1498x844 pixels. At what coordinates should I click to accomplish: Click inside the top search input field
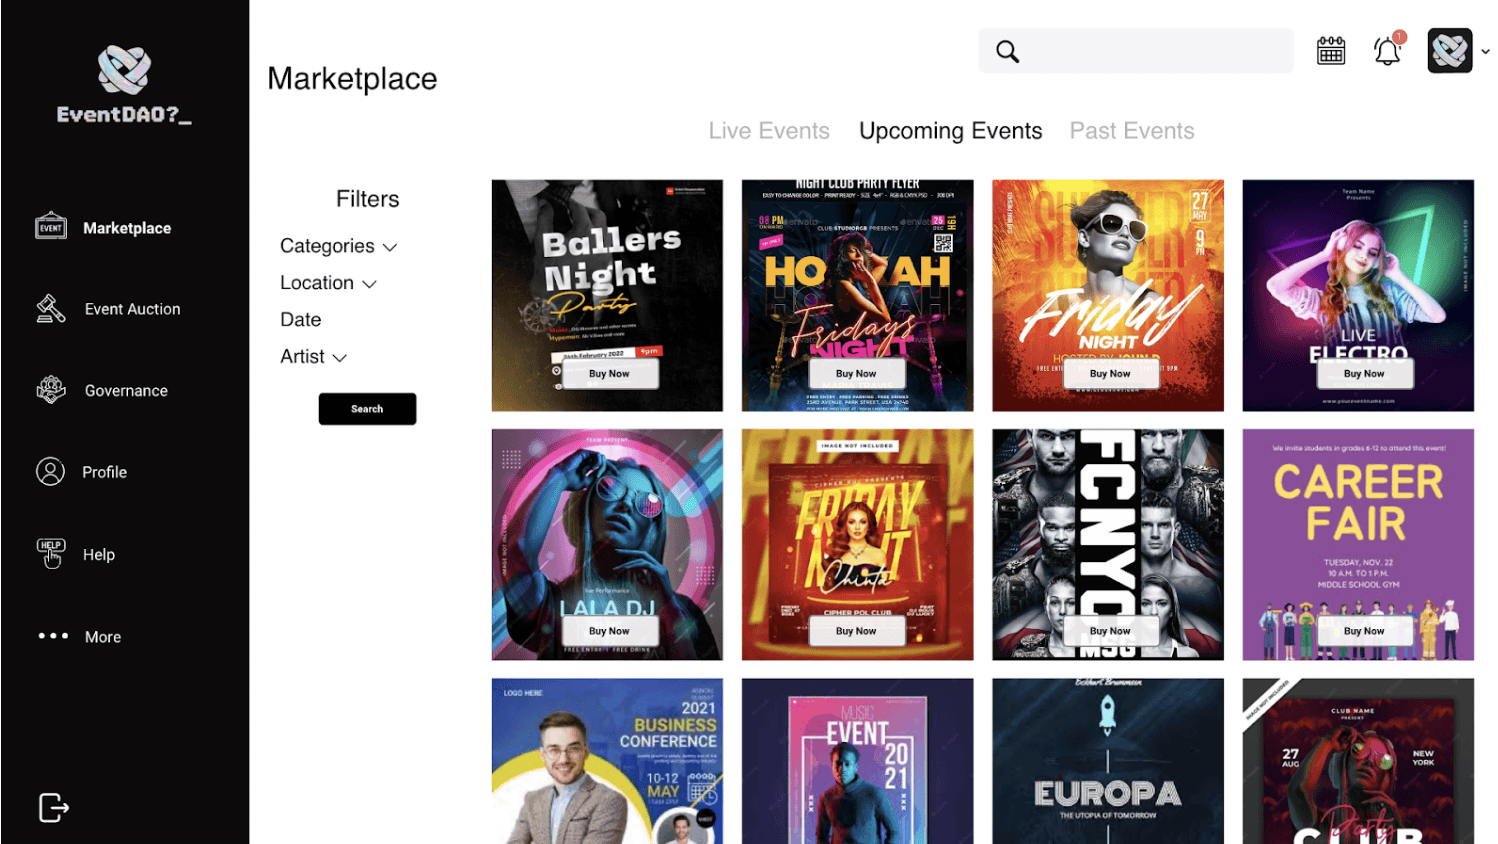(x=1155, y=52)
